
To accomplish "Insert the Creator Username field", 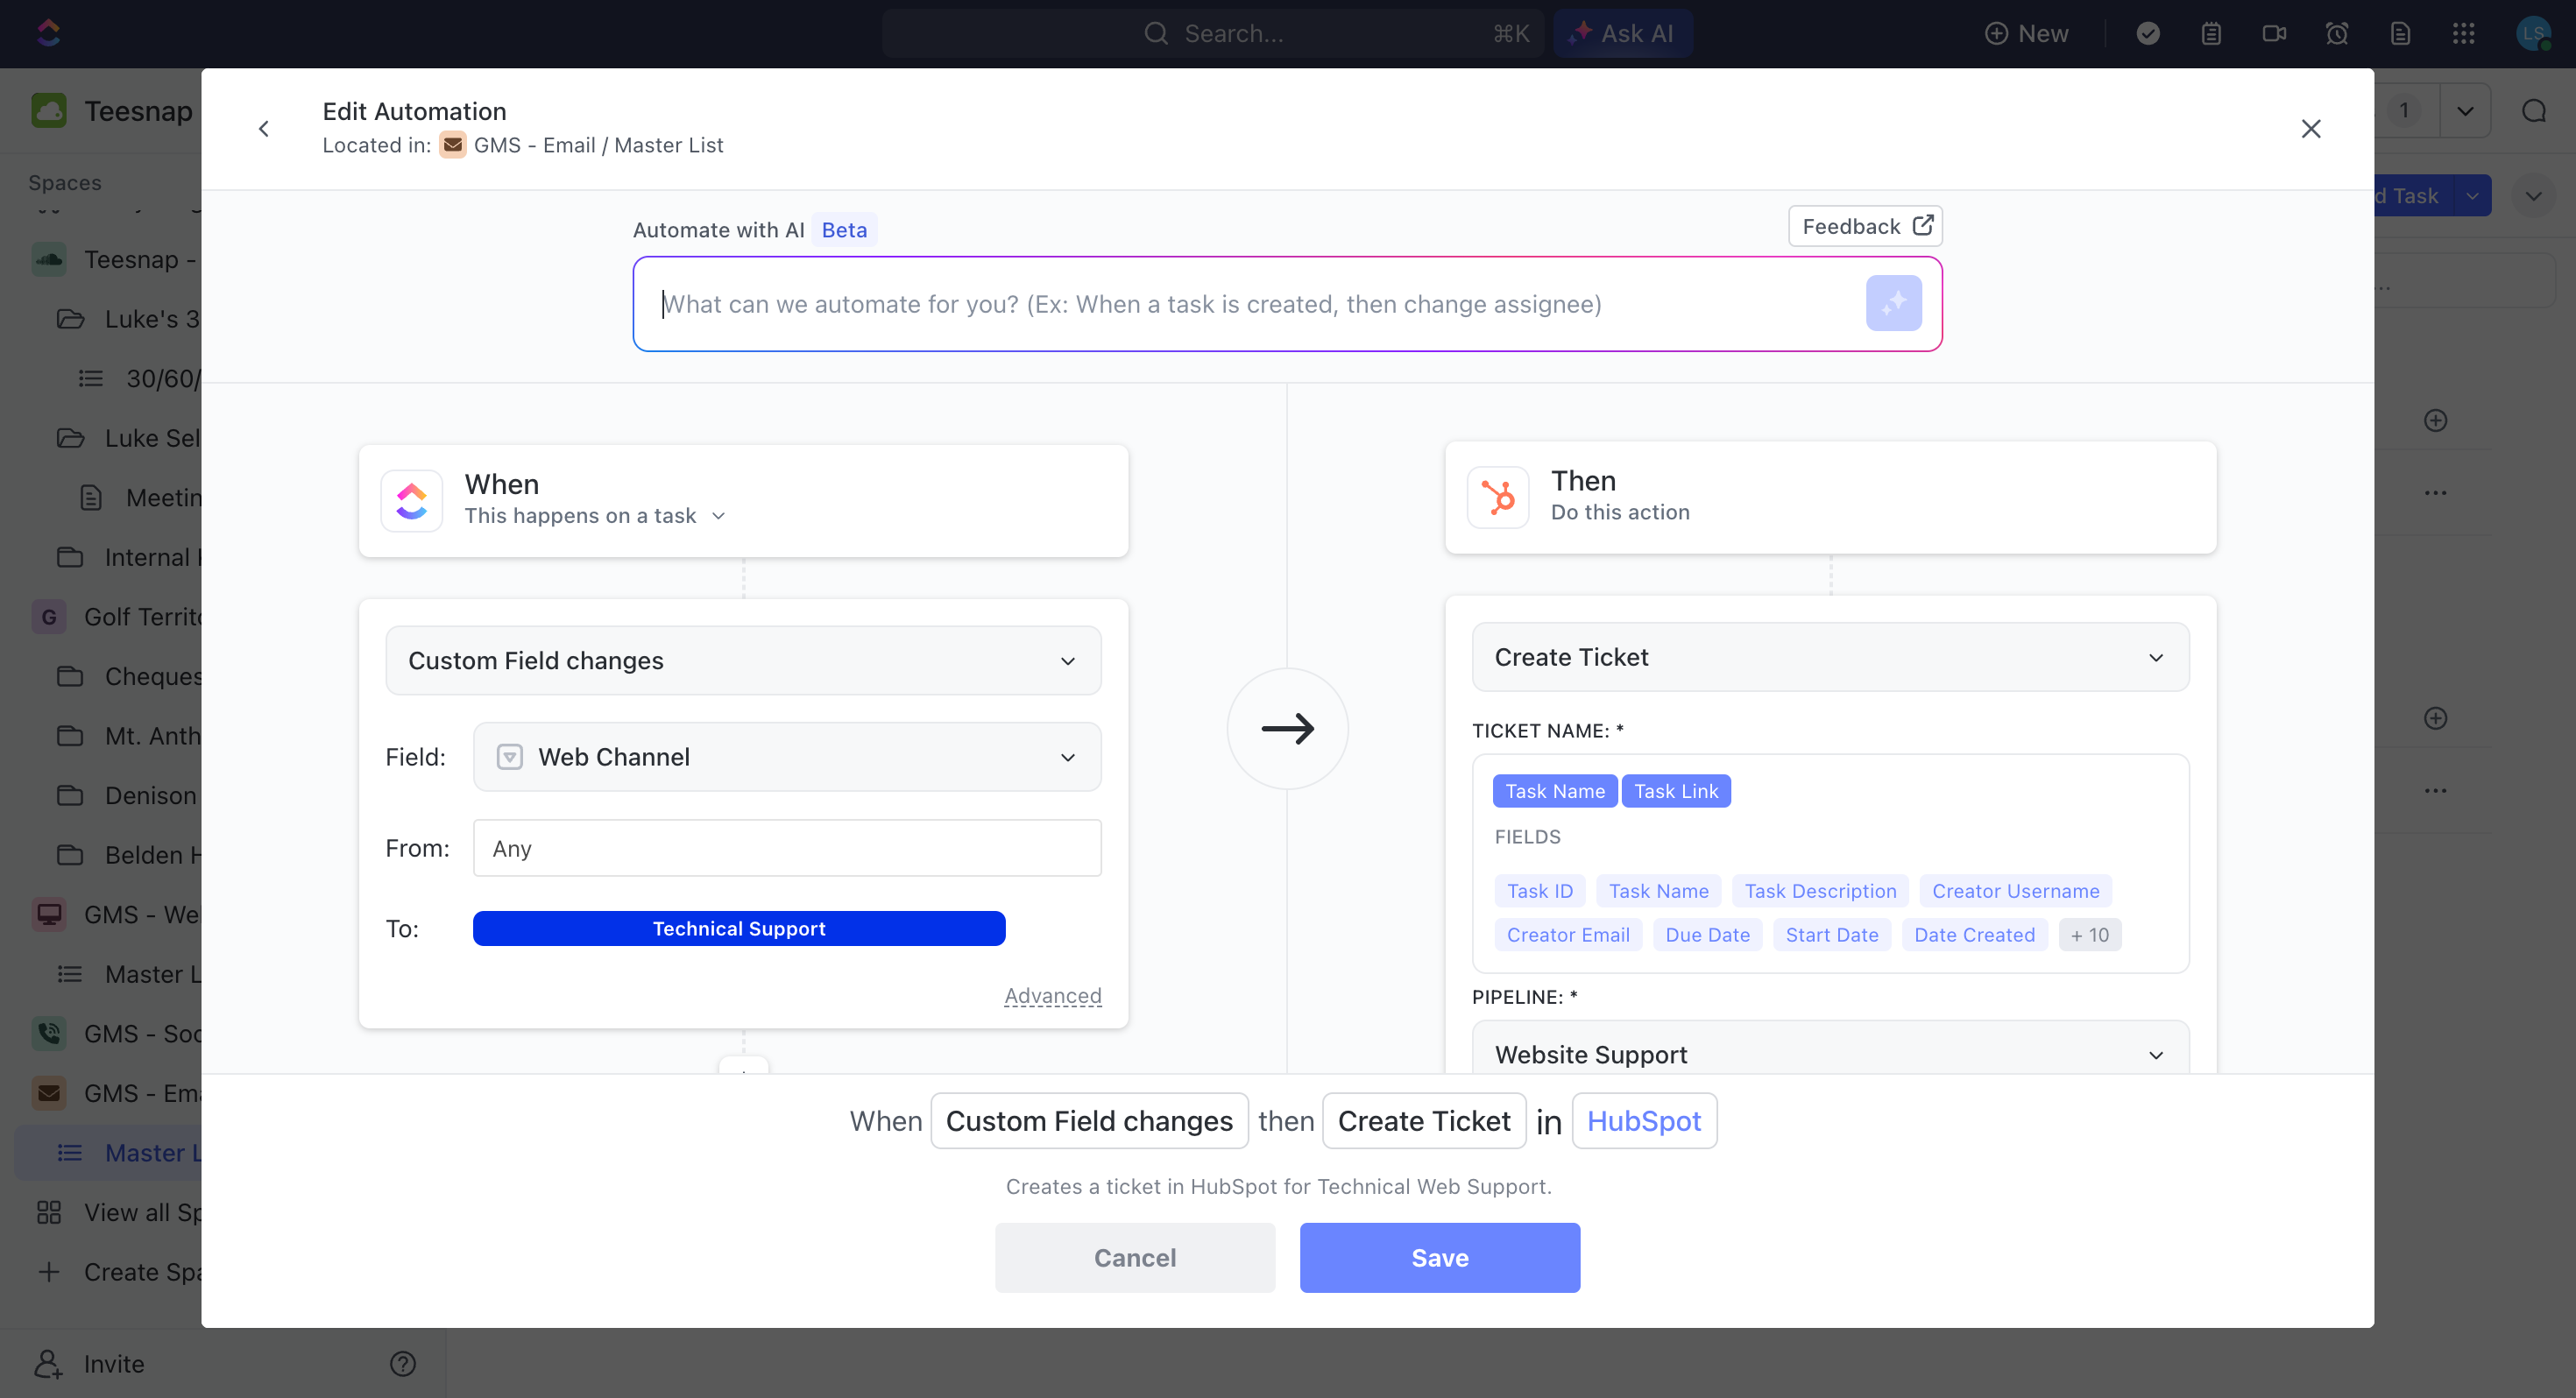I will (2015, 890).
